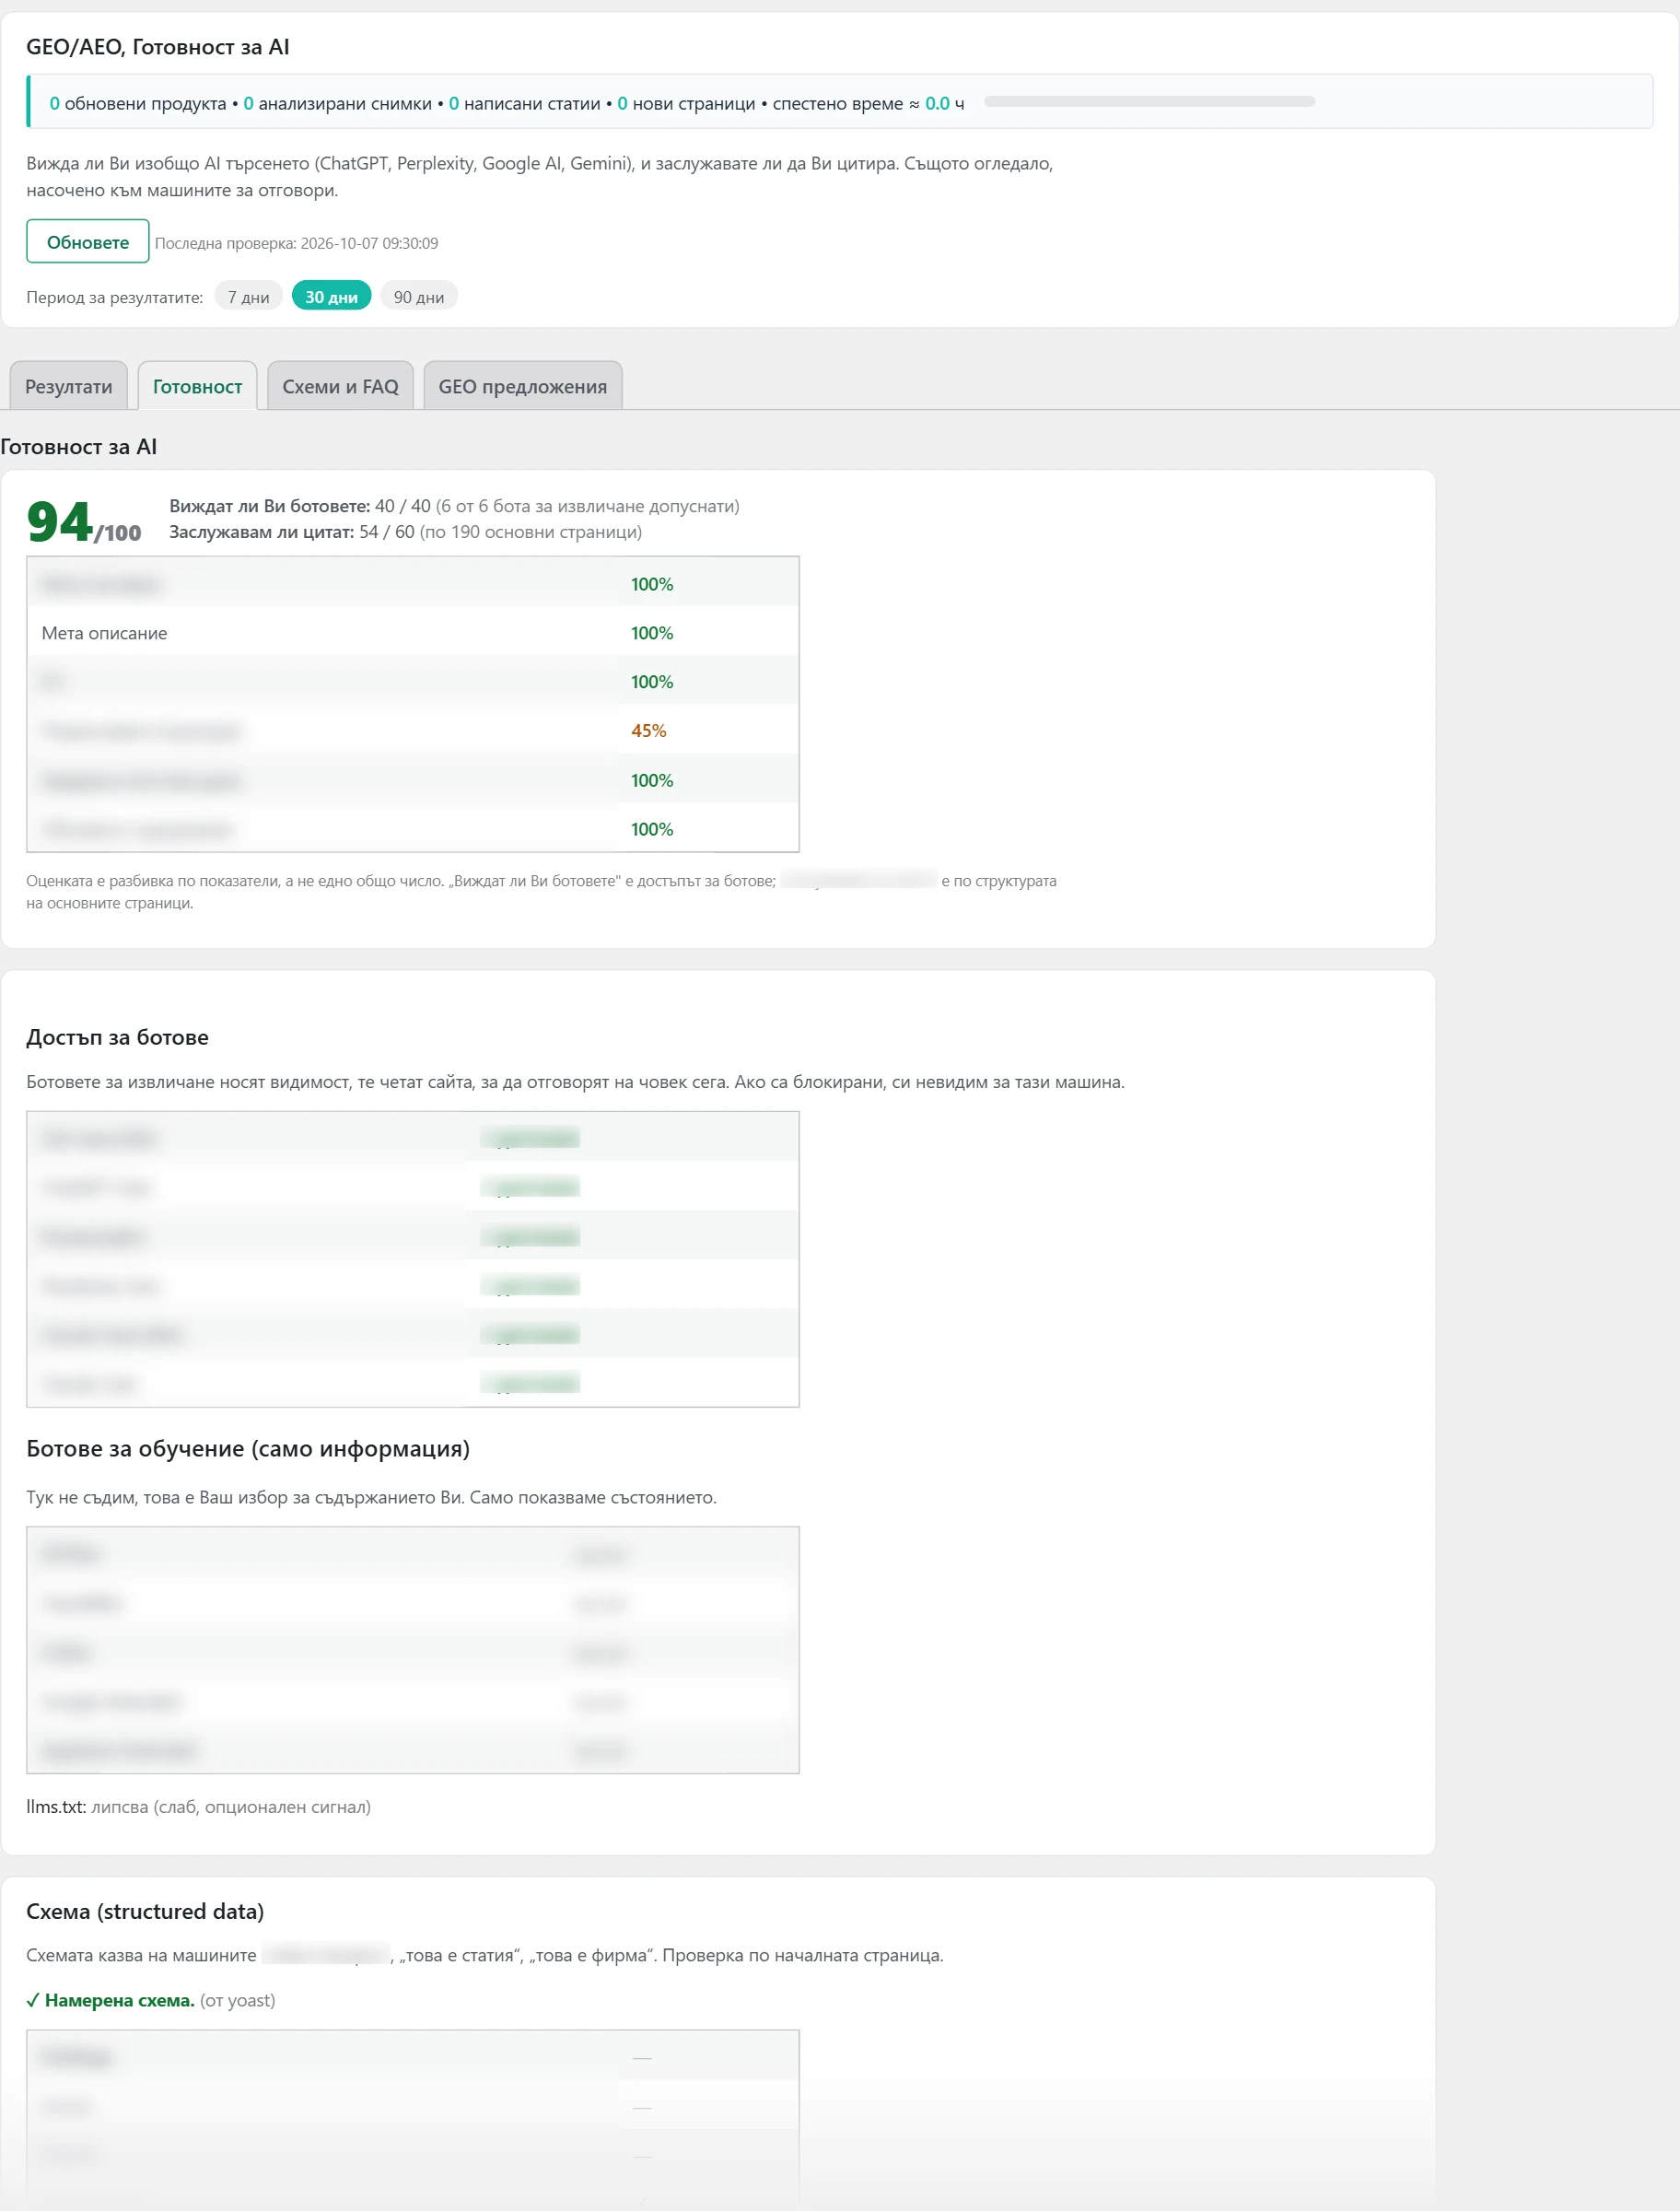Click the Мета описание row label
The image size is (1680, 2211).
104,633
